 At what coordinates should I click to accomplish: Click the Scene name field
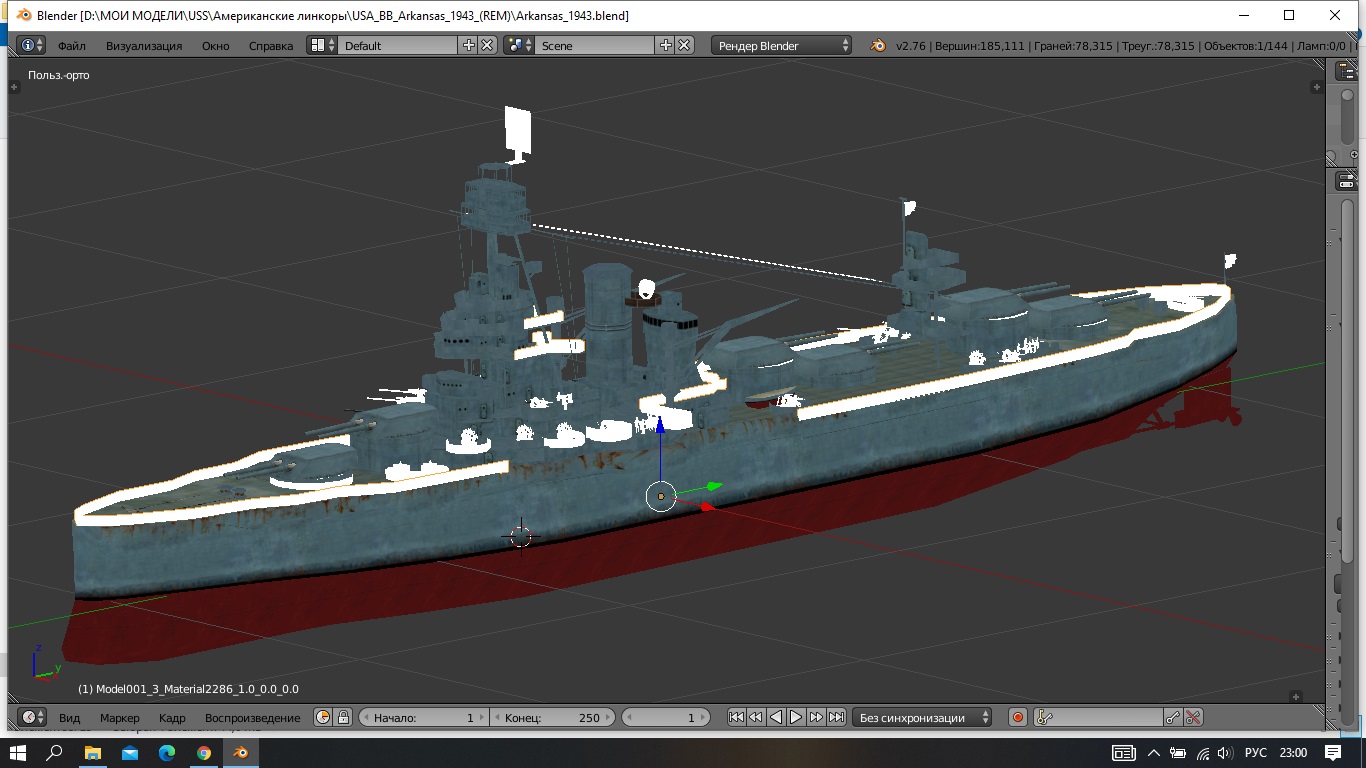(595, 45)
